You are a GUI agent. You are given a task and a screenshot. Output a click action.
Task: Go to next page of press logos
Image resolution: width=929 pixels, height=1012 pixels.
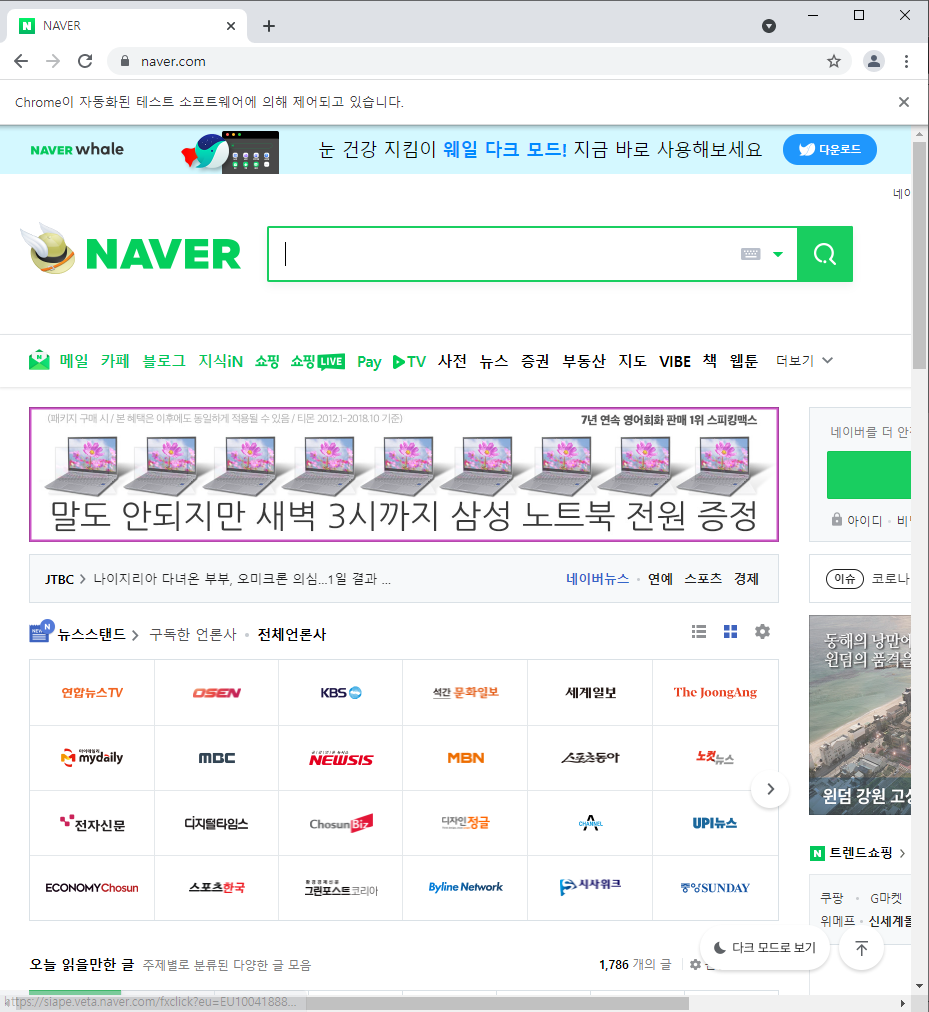coord(770,789)
